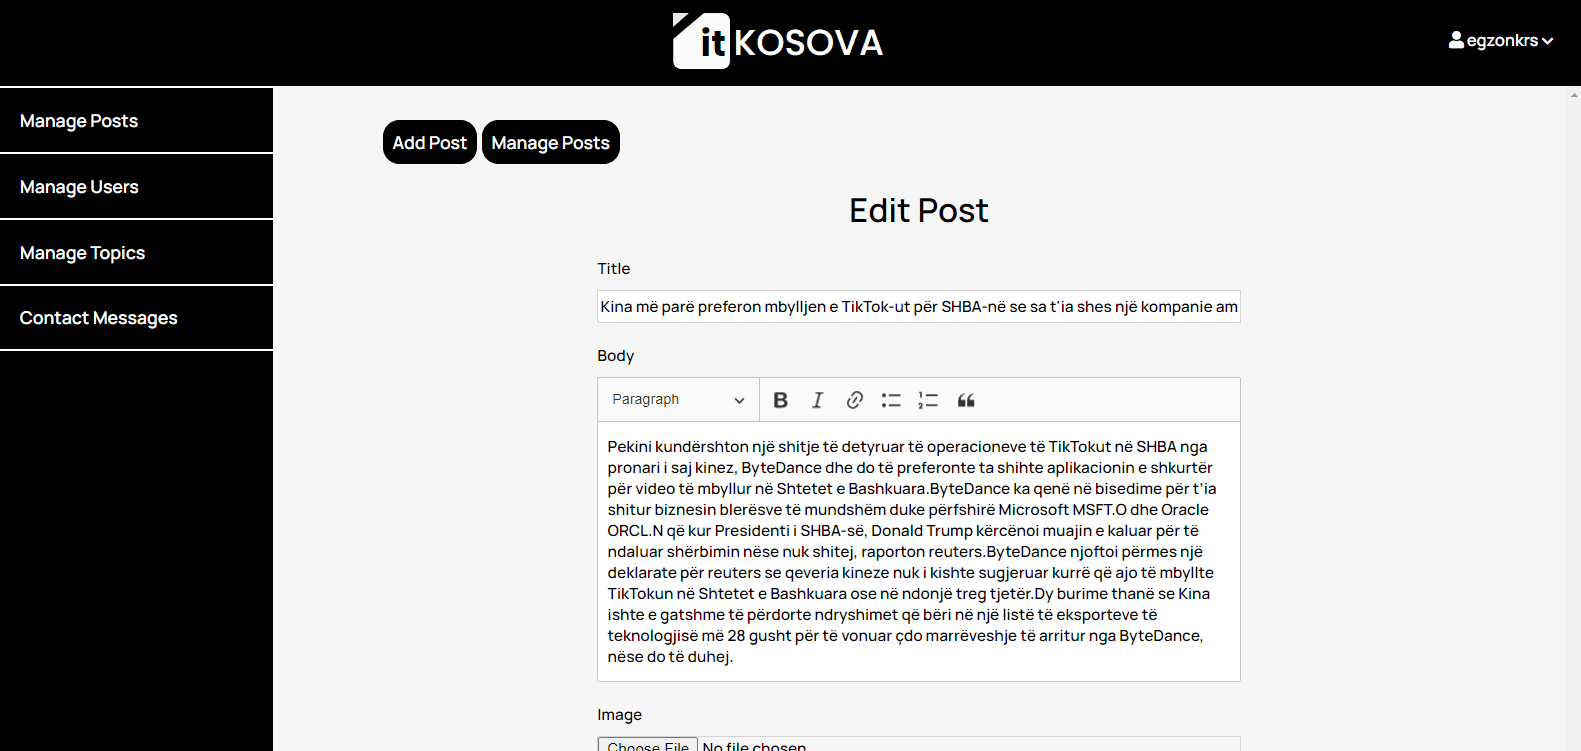Create a numbered list in the editor
This screenshot has width=1581, height=751.
928,400
